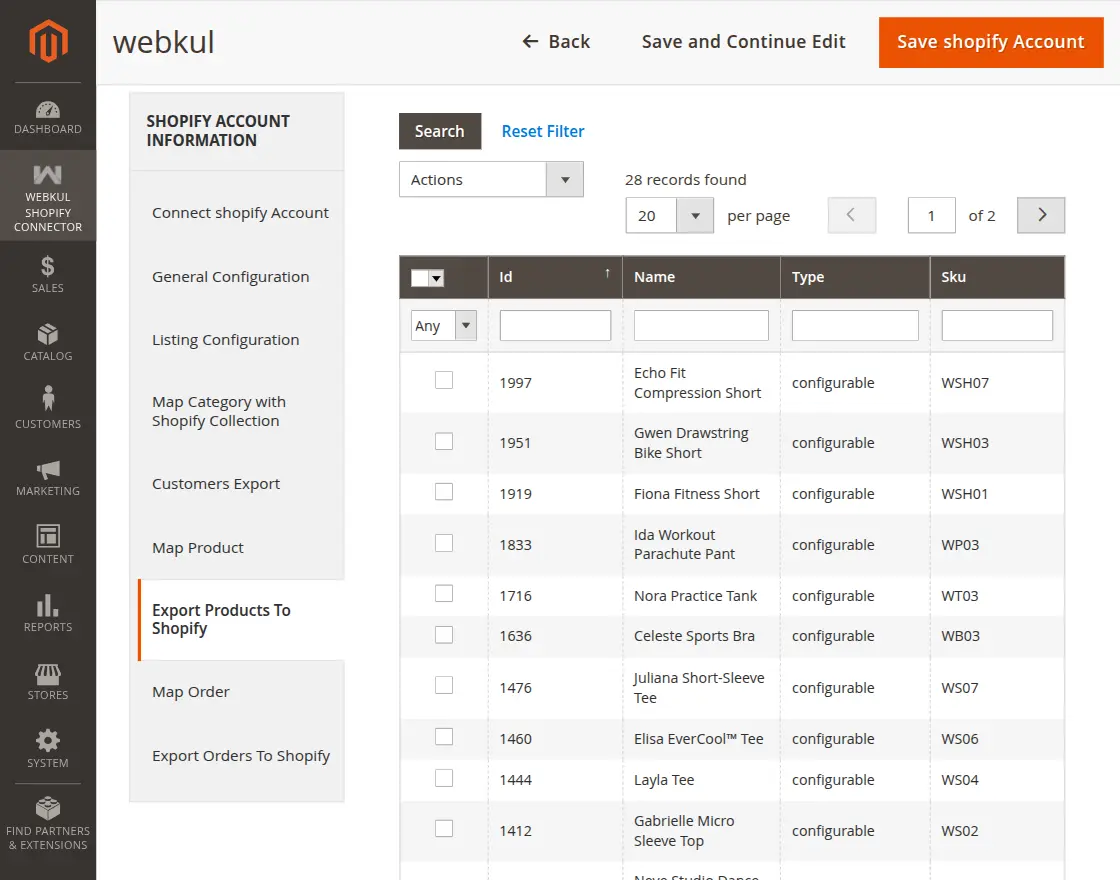Image resolution: width=1120 pixels, height=880 pixels.
Task: Tick checkbox for Gwen Drawstring Bike Short
Action: (444, 441)
